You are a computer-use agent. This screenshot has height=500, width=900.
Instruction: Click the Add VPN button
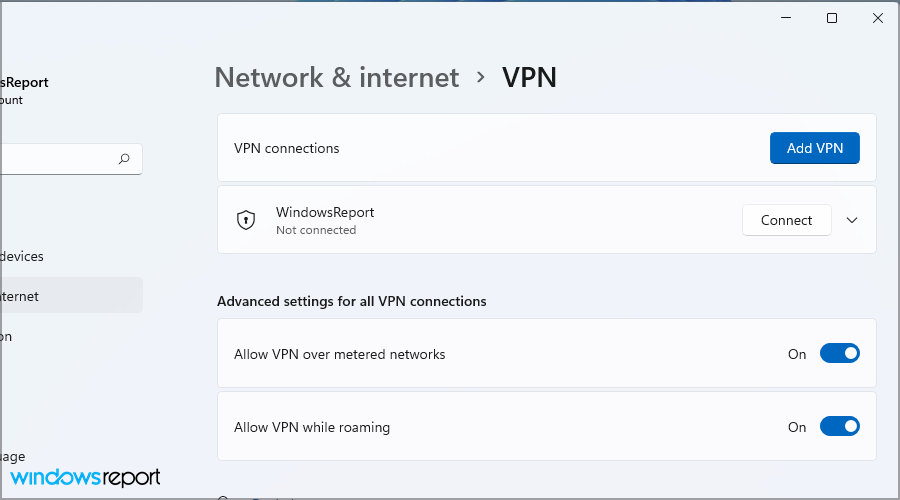814,148
